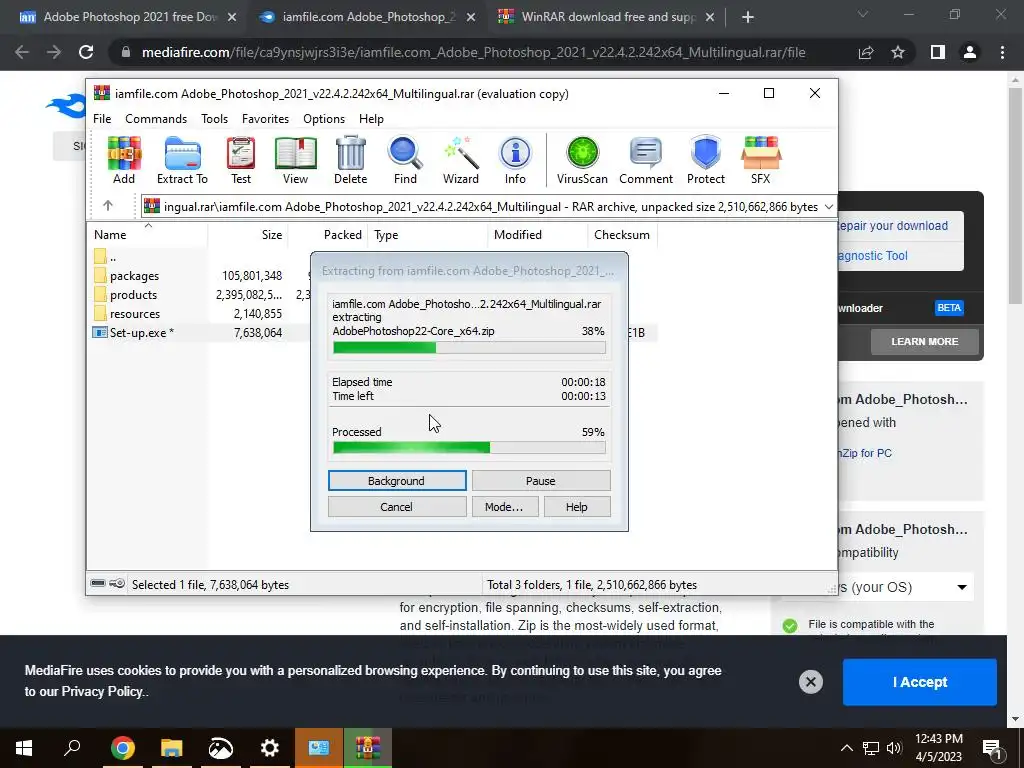Click the Info toolbar icon
The height and width of the screenshot is (768, 1024).
point(515,160)
